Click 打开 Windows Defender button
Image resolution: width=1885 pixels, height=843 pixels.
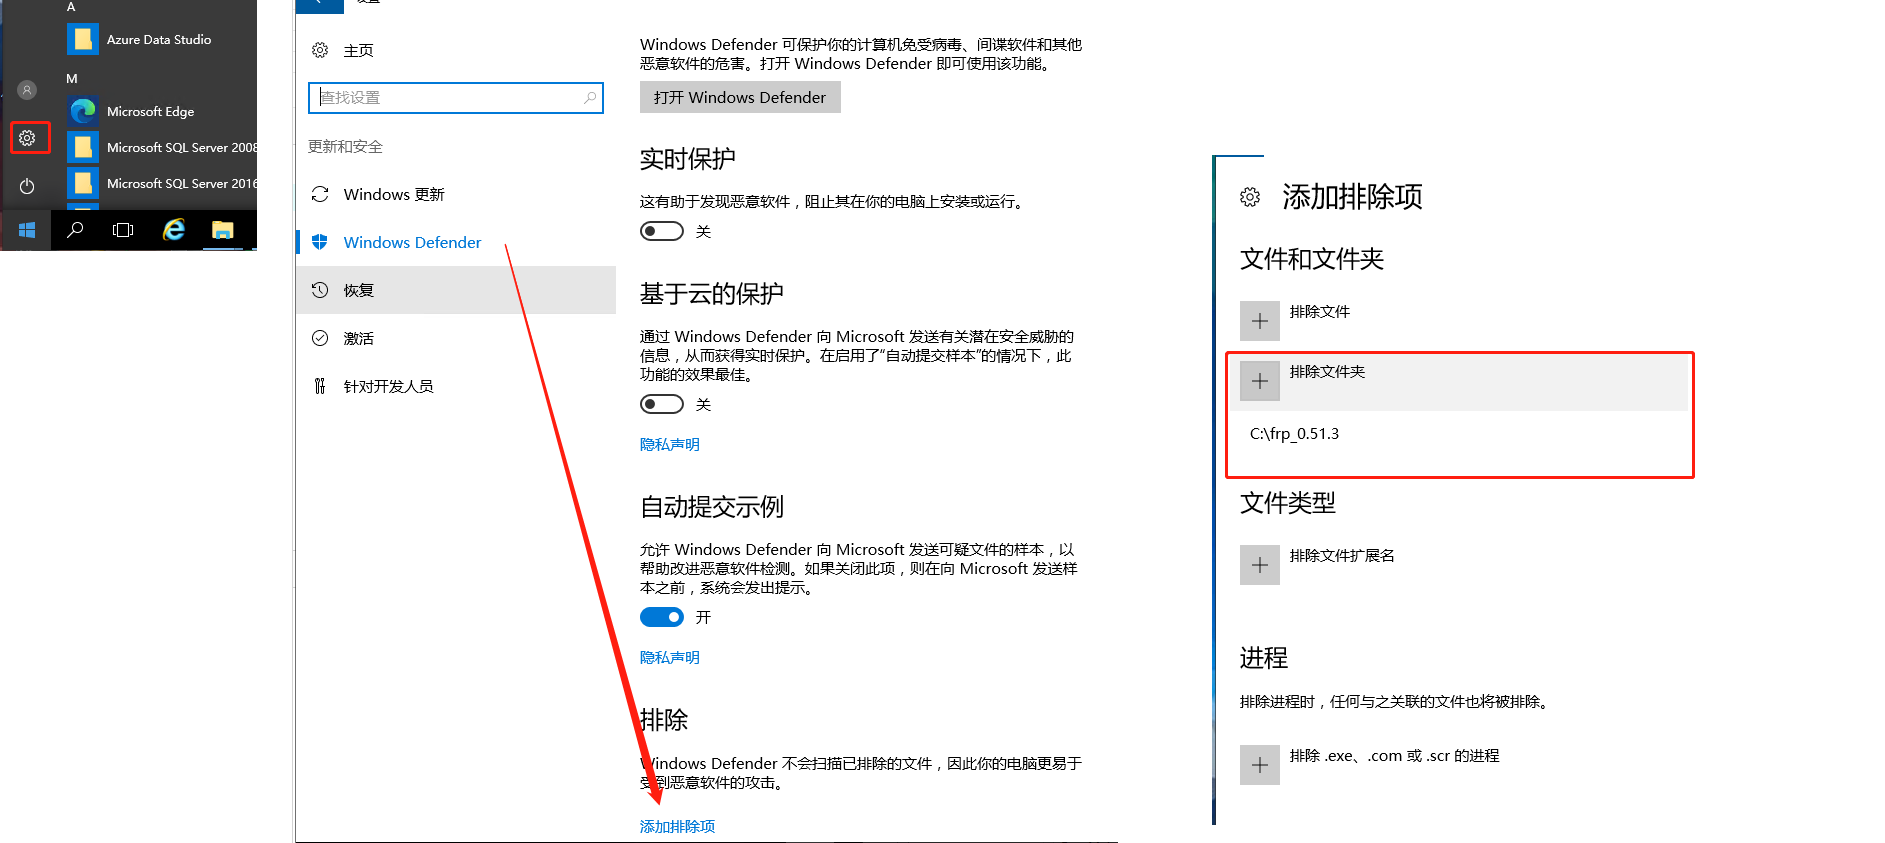click(x=740, y=98)
